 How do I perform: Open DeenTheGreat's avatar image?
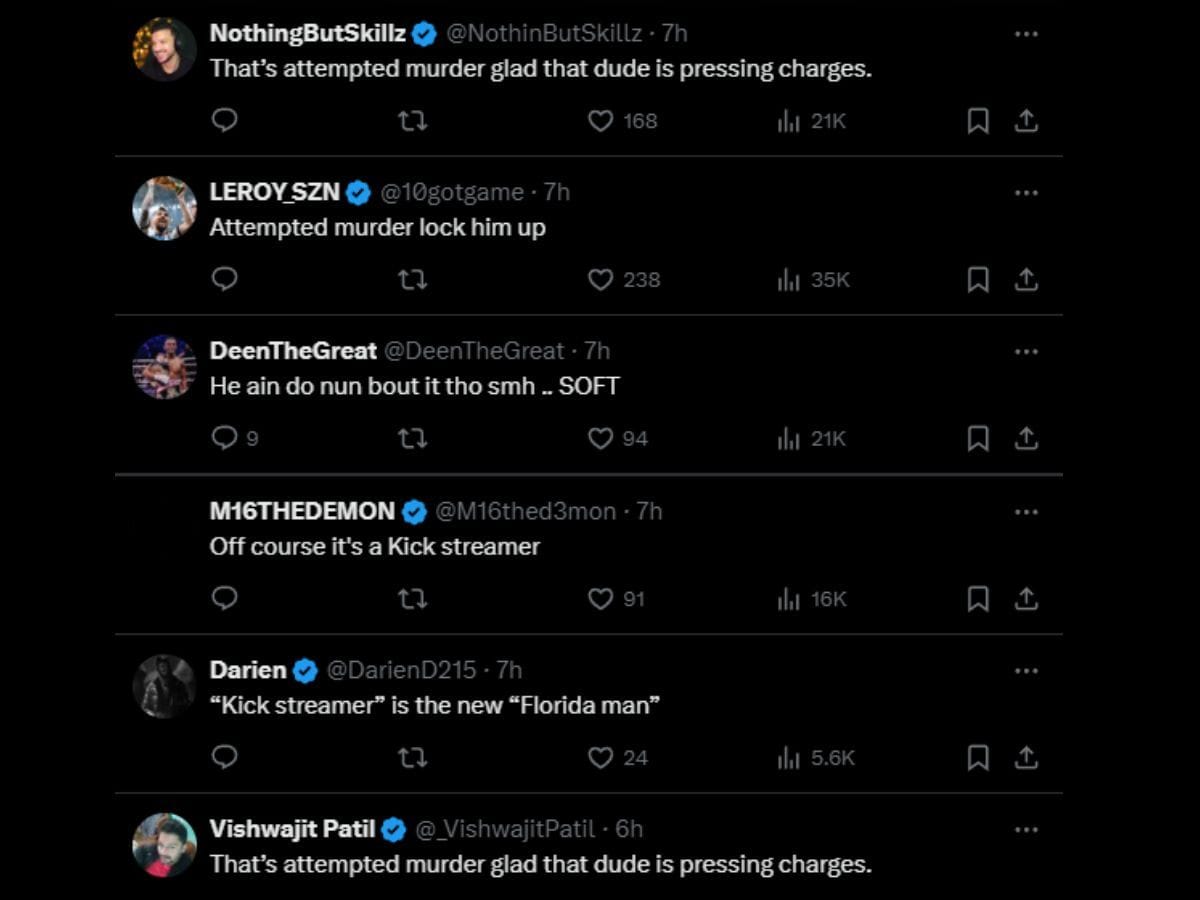(x=164, y=367)
